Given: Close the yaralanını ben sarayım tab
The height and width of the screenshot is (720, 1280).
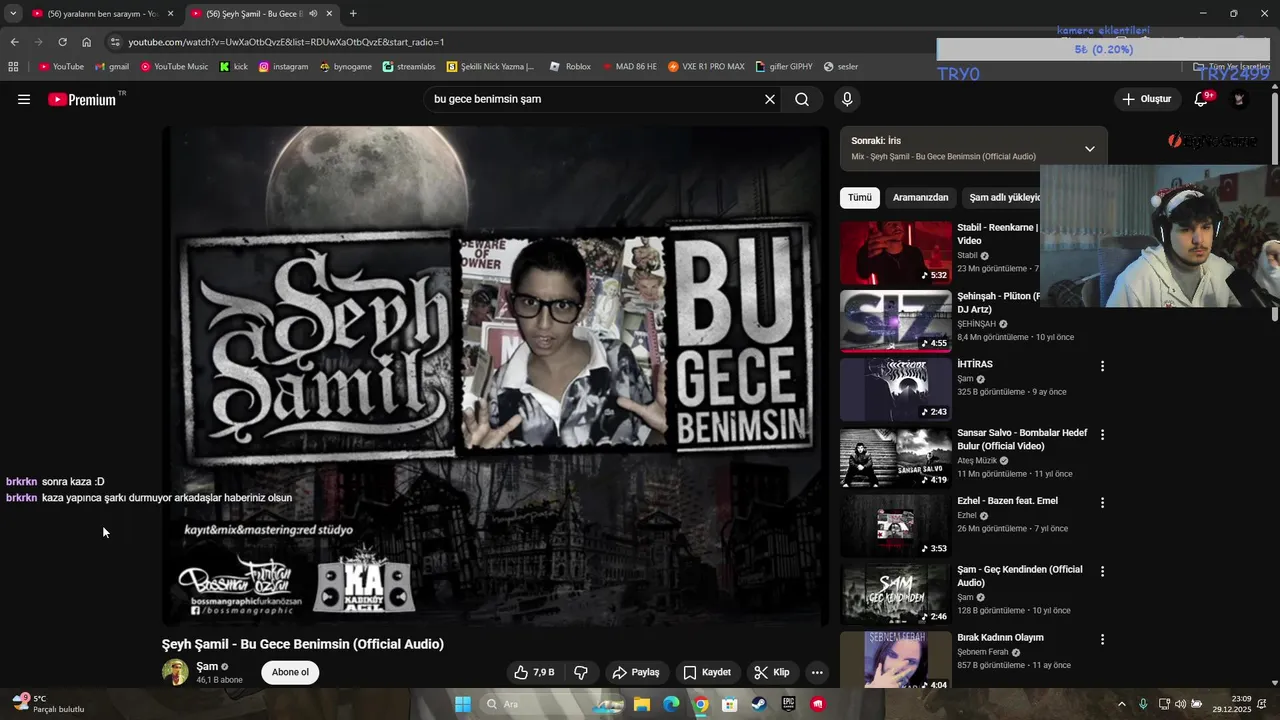Looking at the screenshot, I should point(170,13).
